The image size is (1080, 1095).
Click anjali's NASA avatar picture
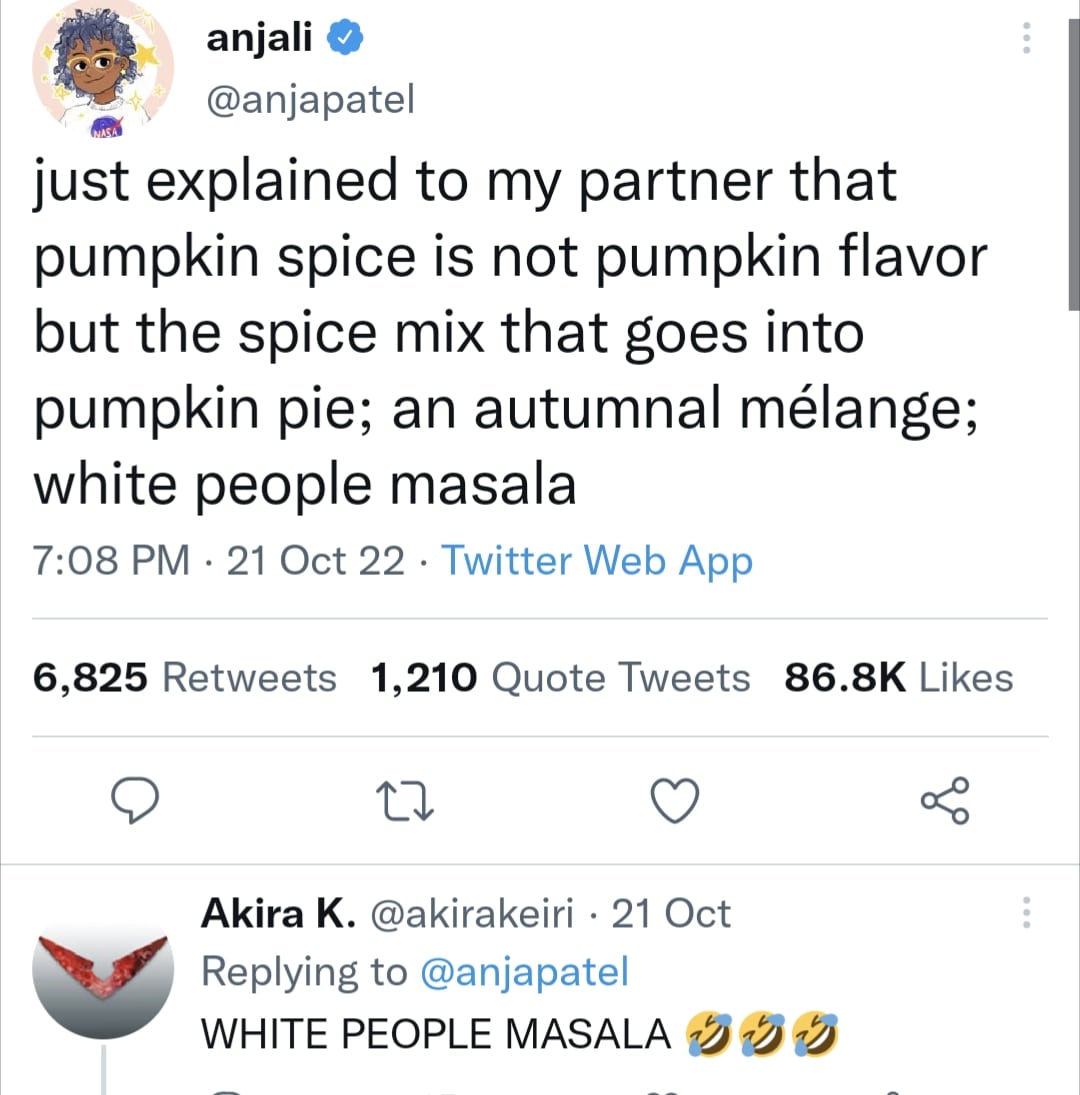(x=103, y=70)
